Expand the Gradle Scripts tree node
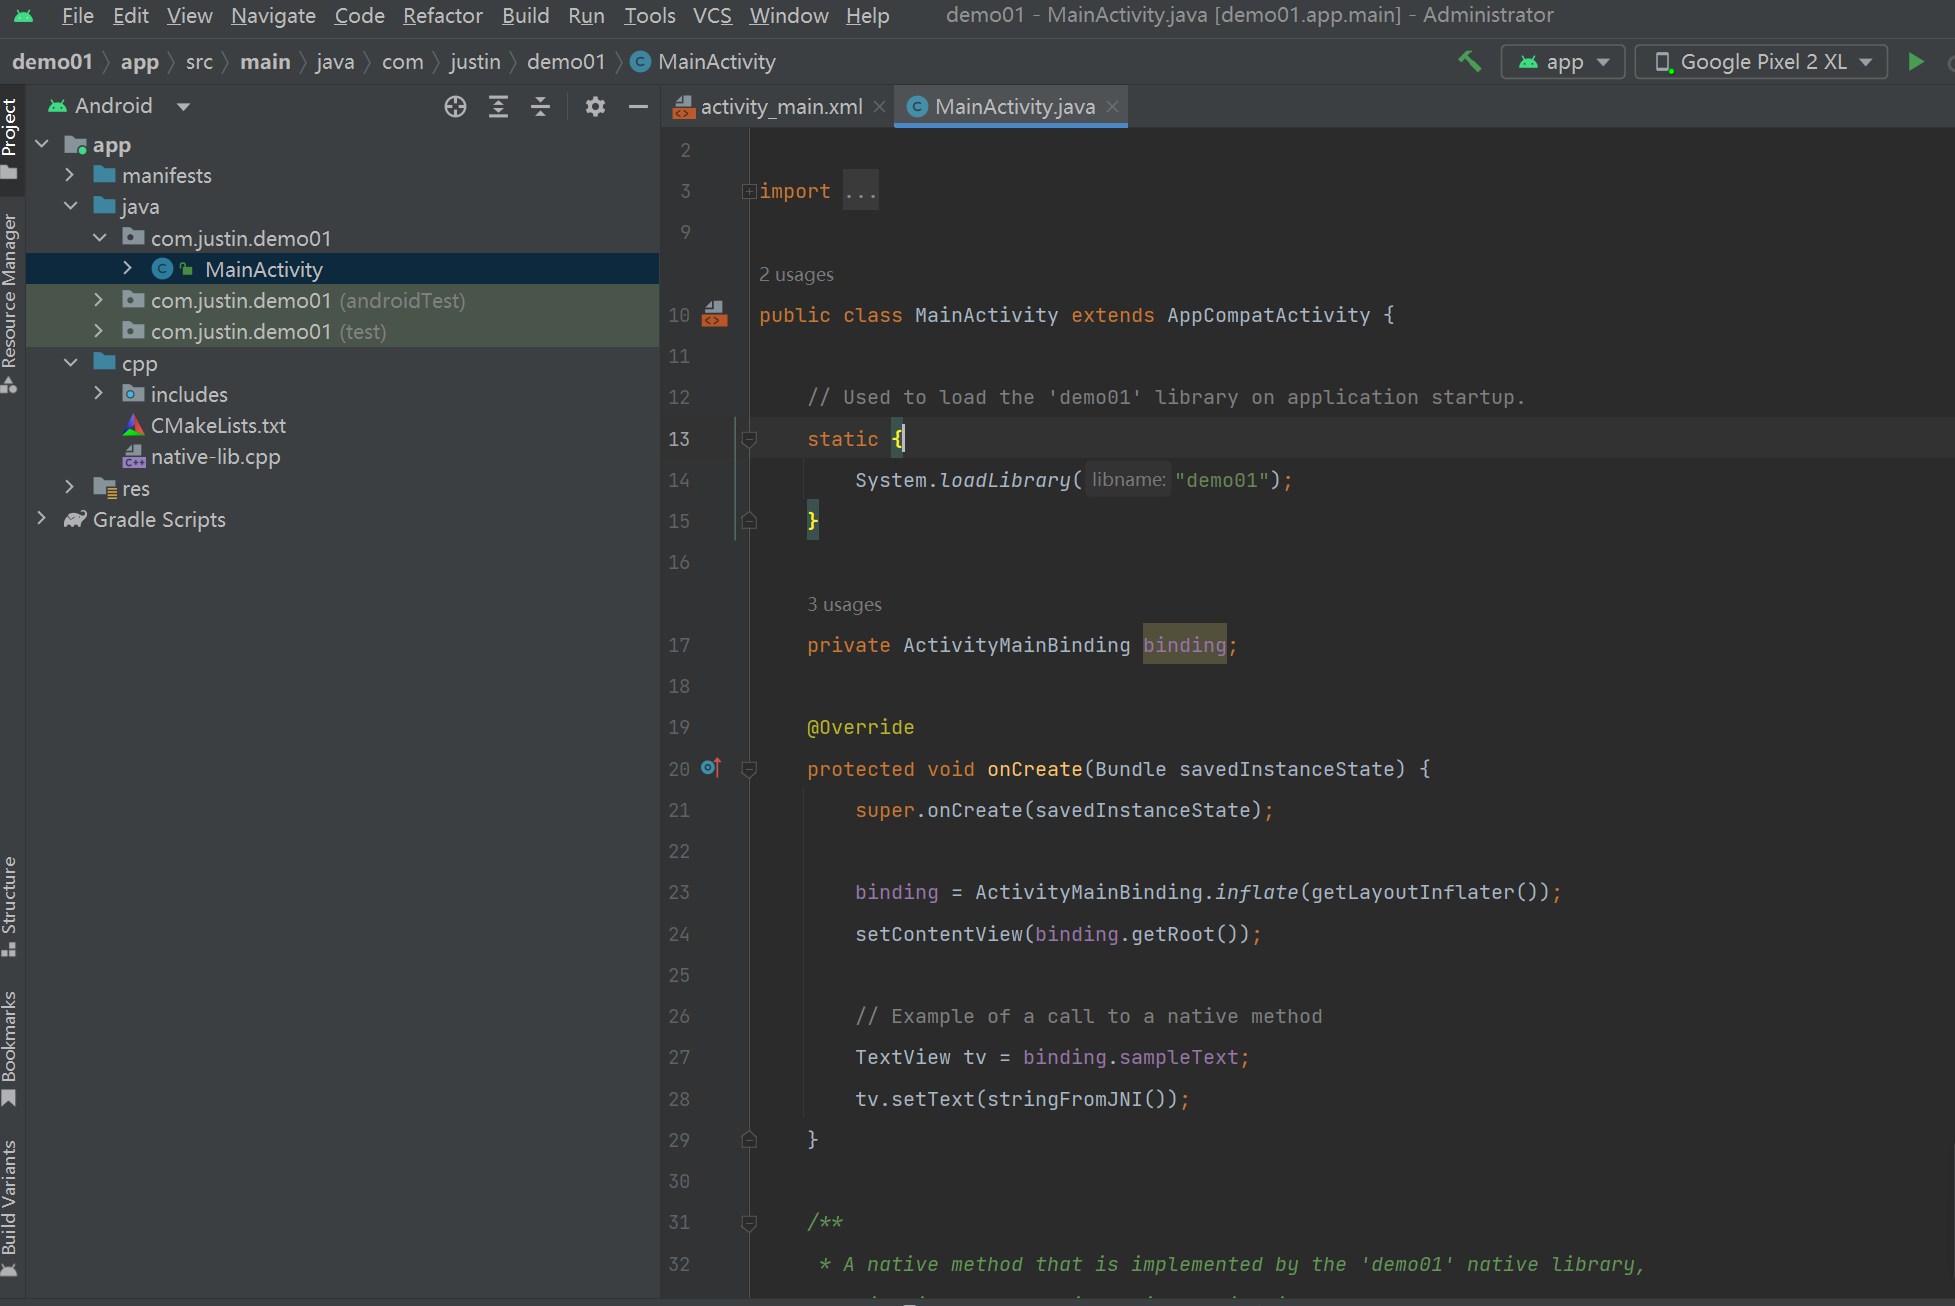 point(41,518)
